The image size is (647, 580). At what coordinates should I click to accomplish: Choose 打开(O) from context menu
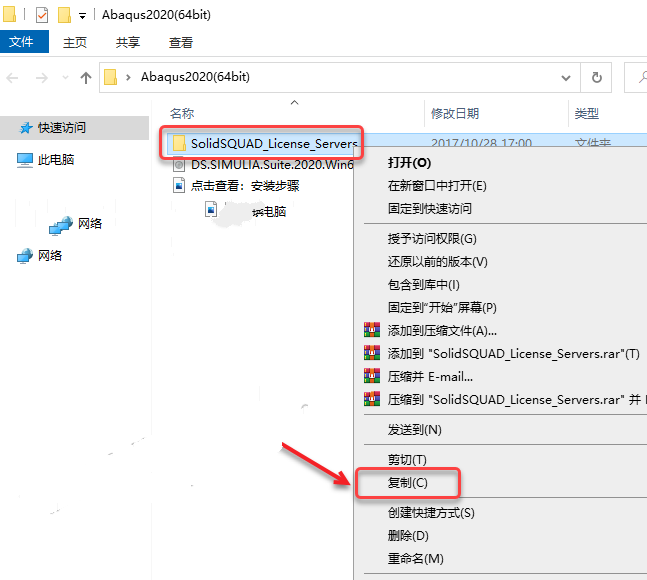409,163
